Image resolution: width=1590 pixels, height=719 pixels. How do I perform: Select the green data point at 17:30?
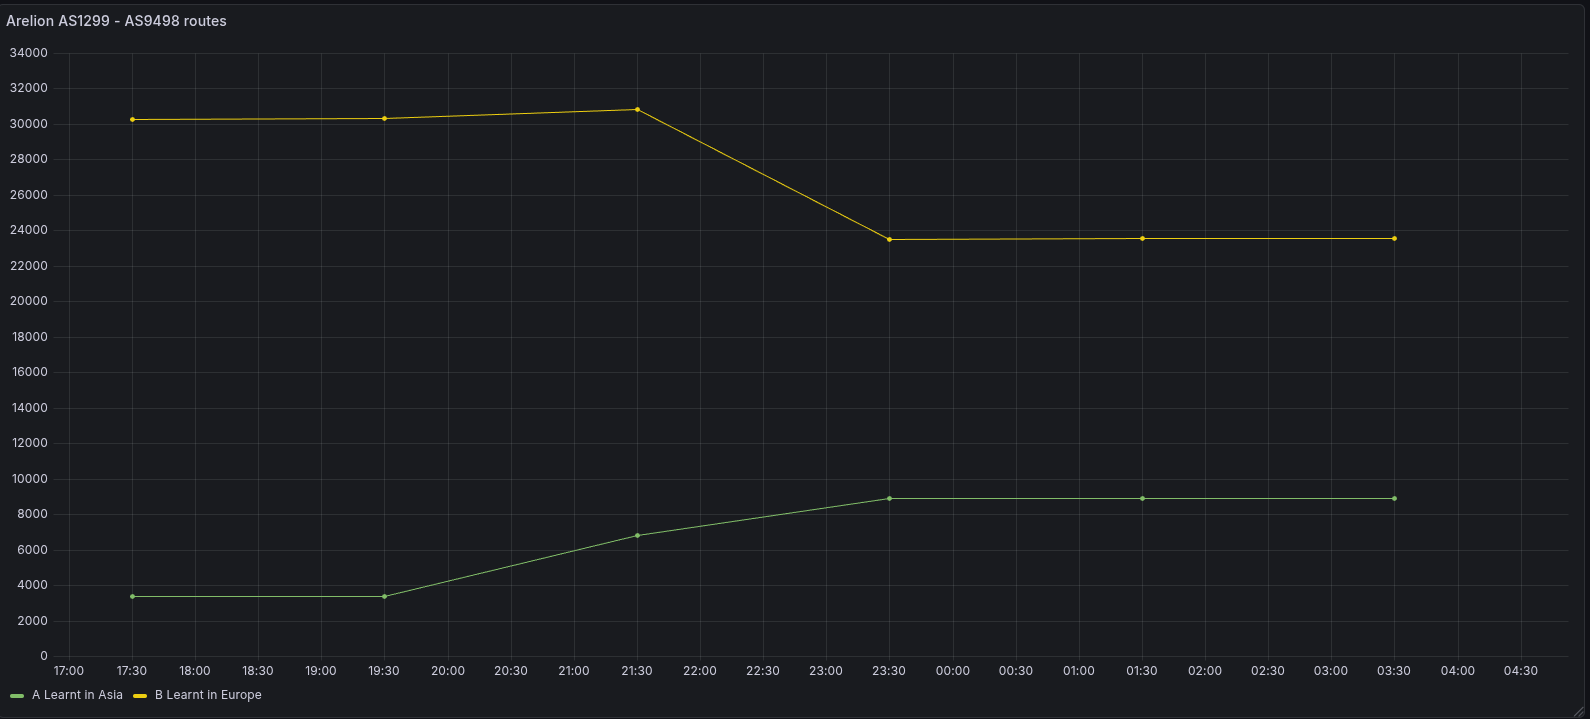pos(132,596)
